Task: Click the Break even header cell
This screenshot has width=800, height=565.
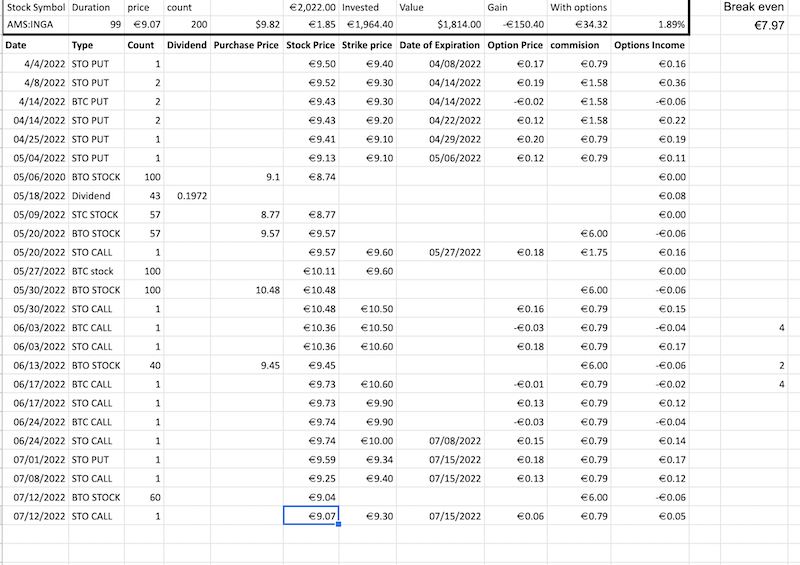Action: pyautogui.click(x=755, y=7)
